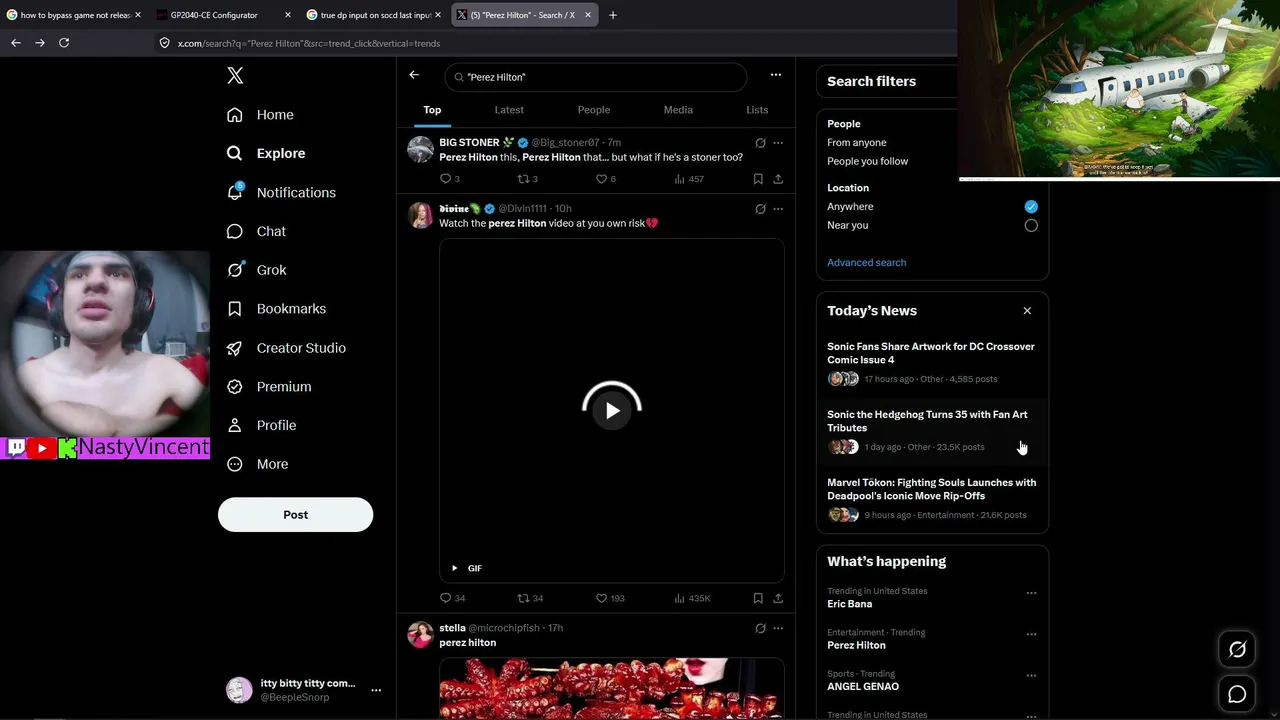Switch to the Lists tab

(757, 110)
